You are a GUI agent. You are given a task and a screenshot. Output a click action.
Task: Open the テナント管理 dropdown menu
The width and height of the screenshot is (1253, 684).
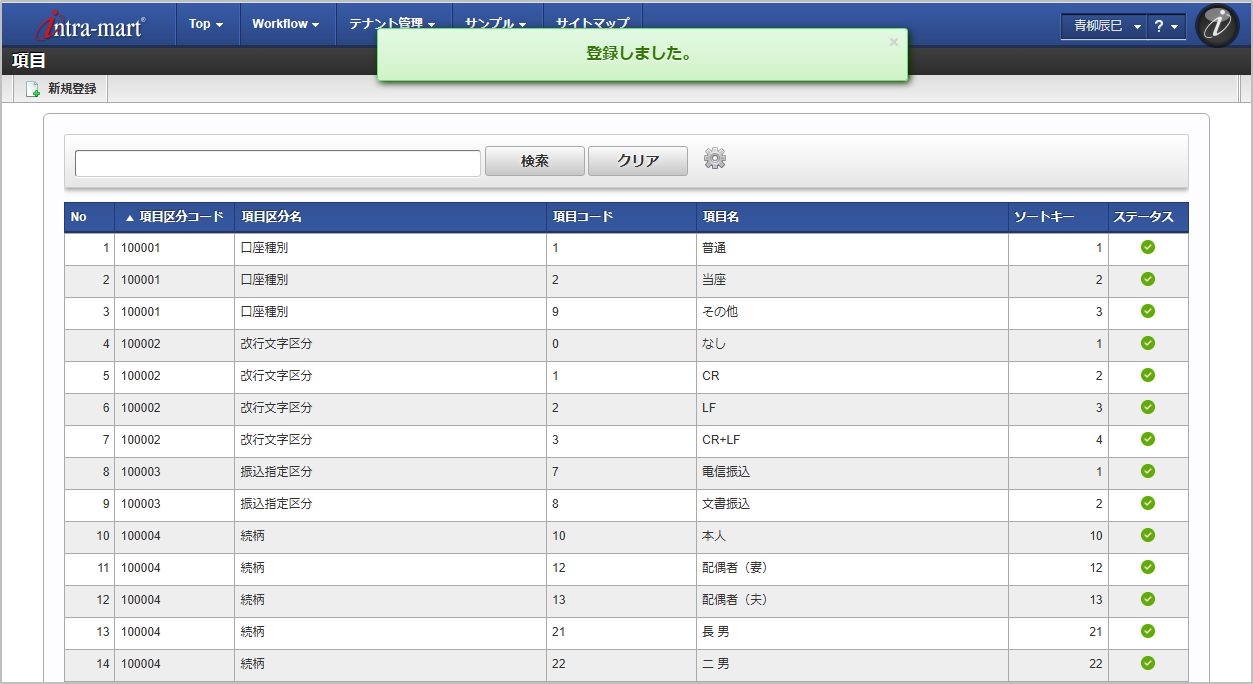coord(392,24)
